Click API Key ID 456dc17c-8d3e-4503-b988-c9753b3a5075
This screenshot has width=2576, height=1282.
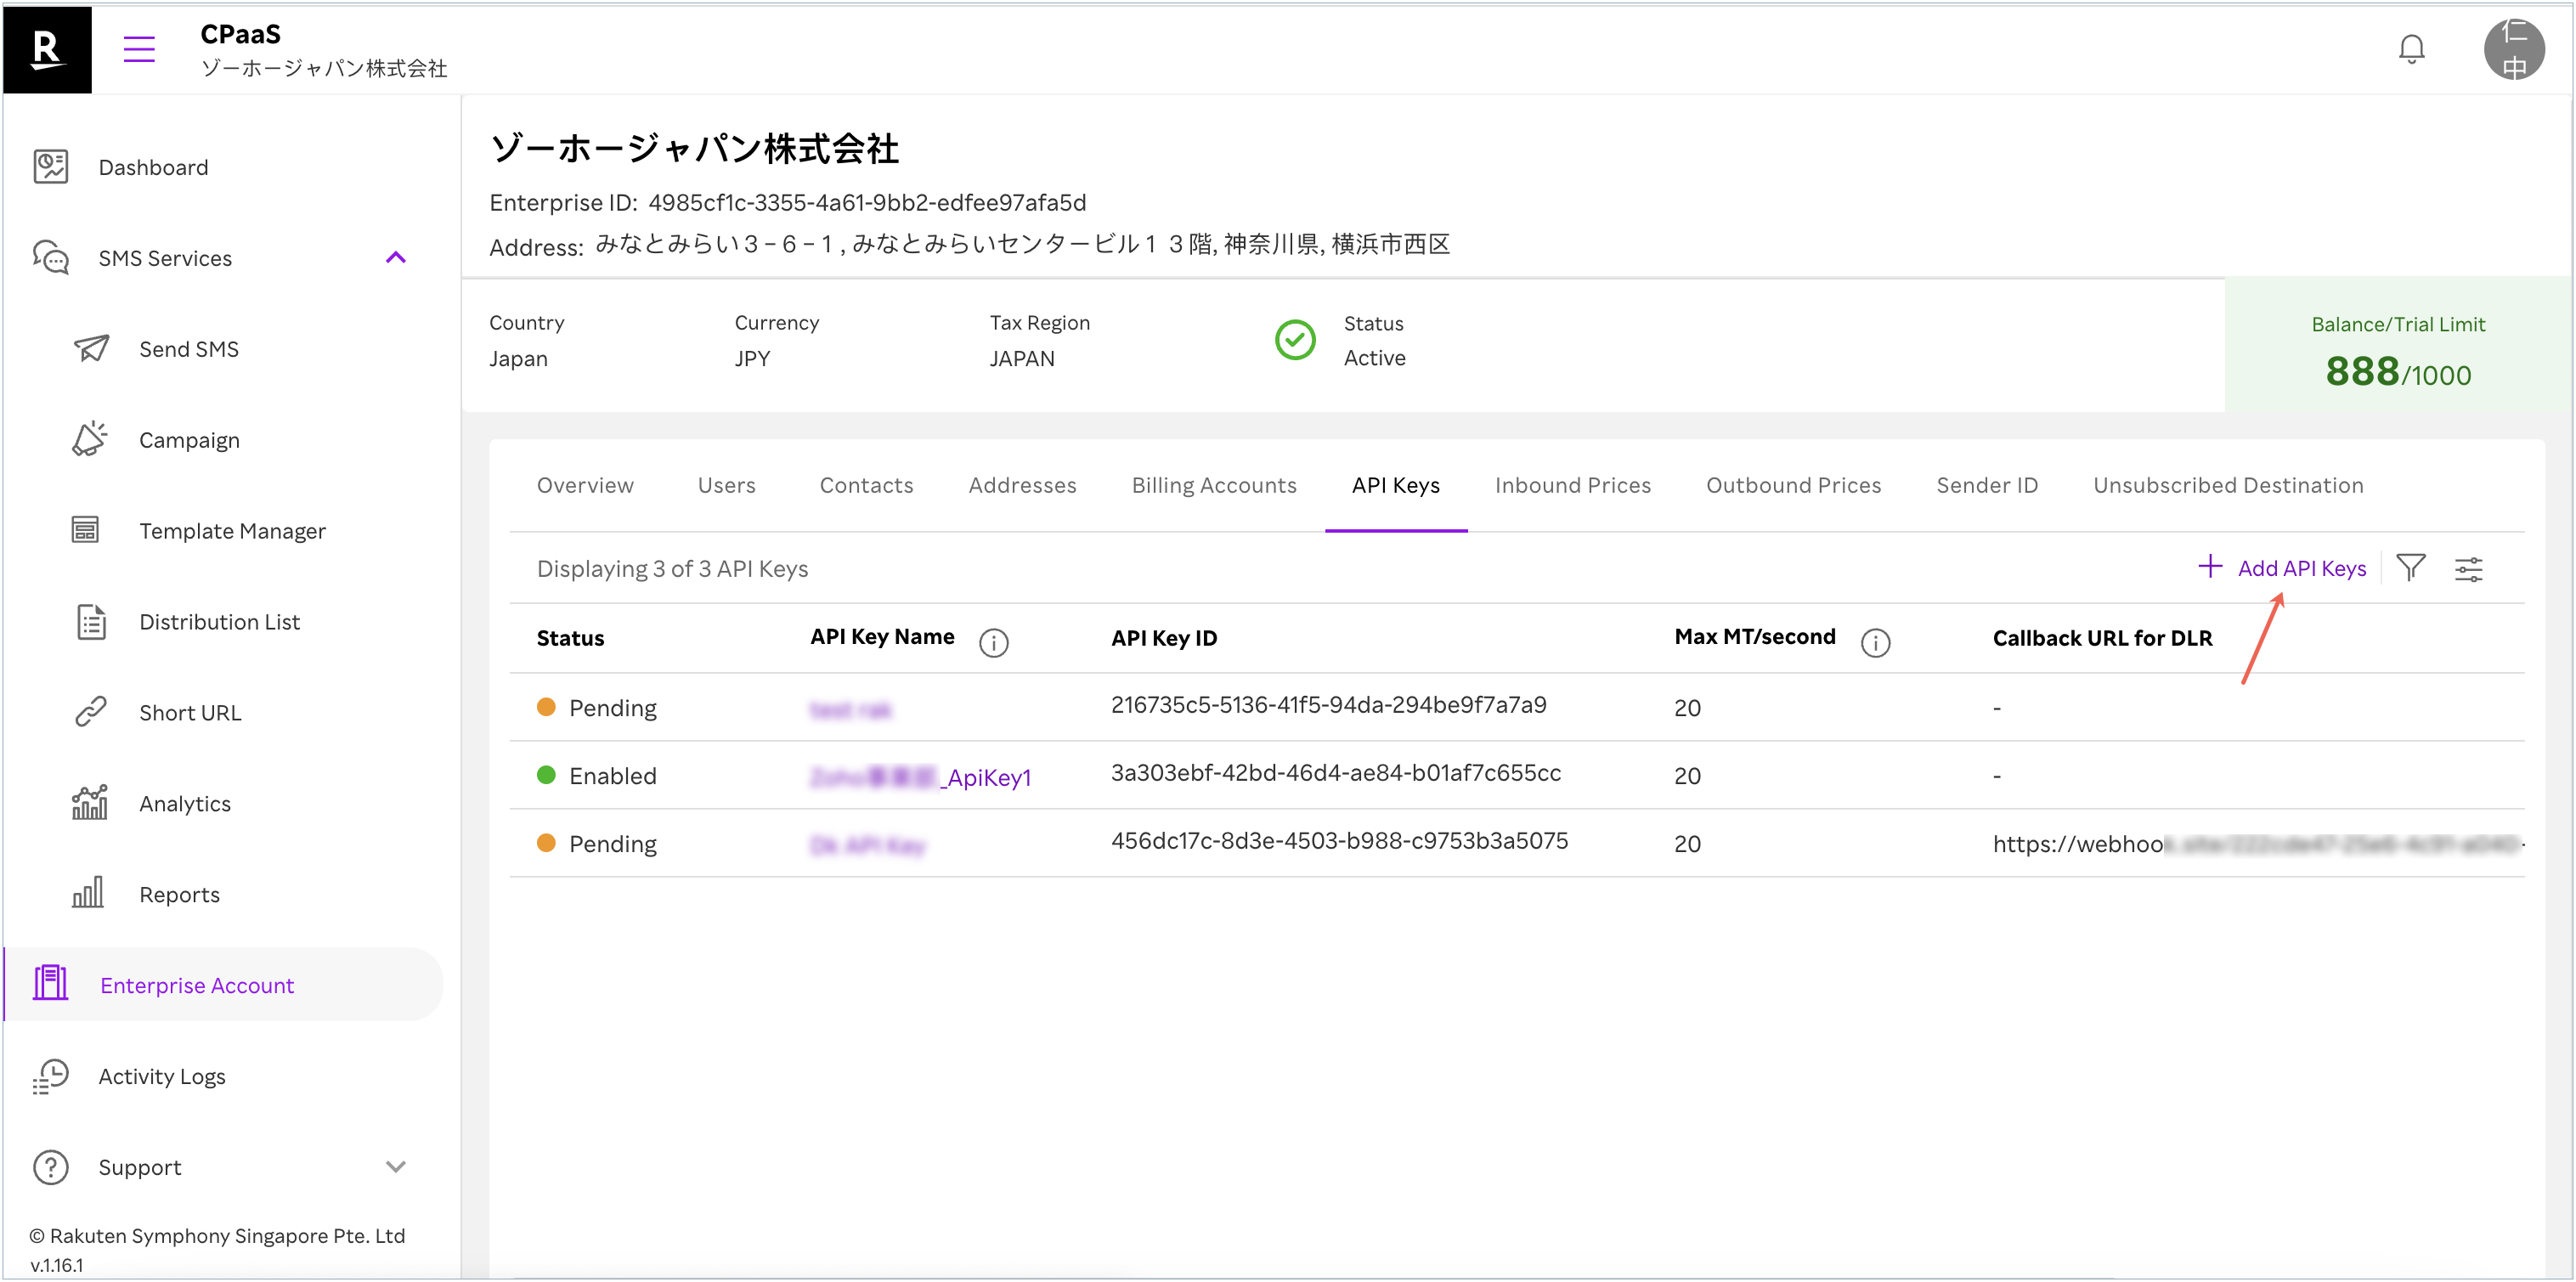pos(1339,841)
